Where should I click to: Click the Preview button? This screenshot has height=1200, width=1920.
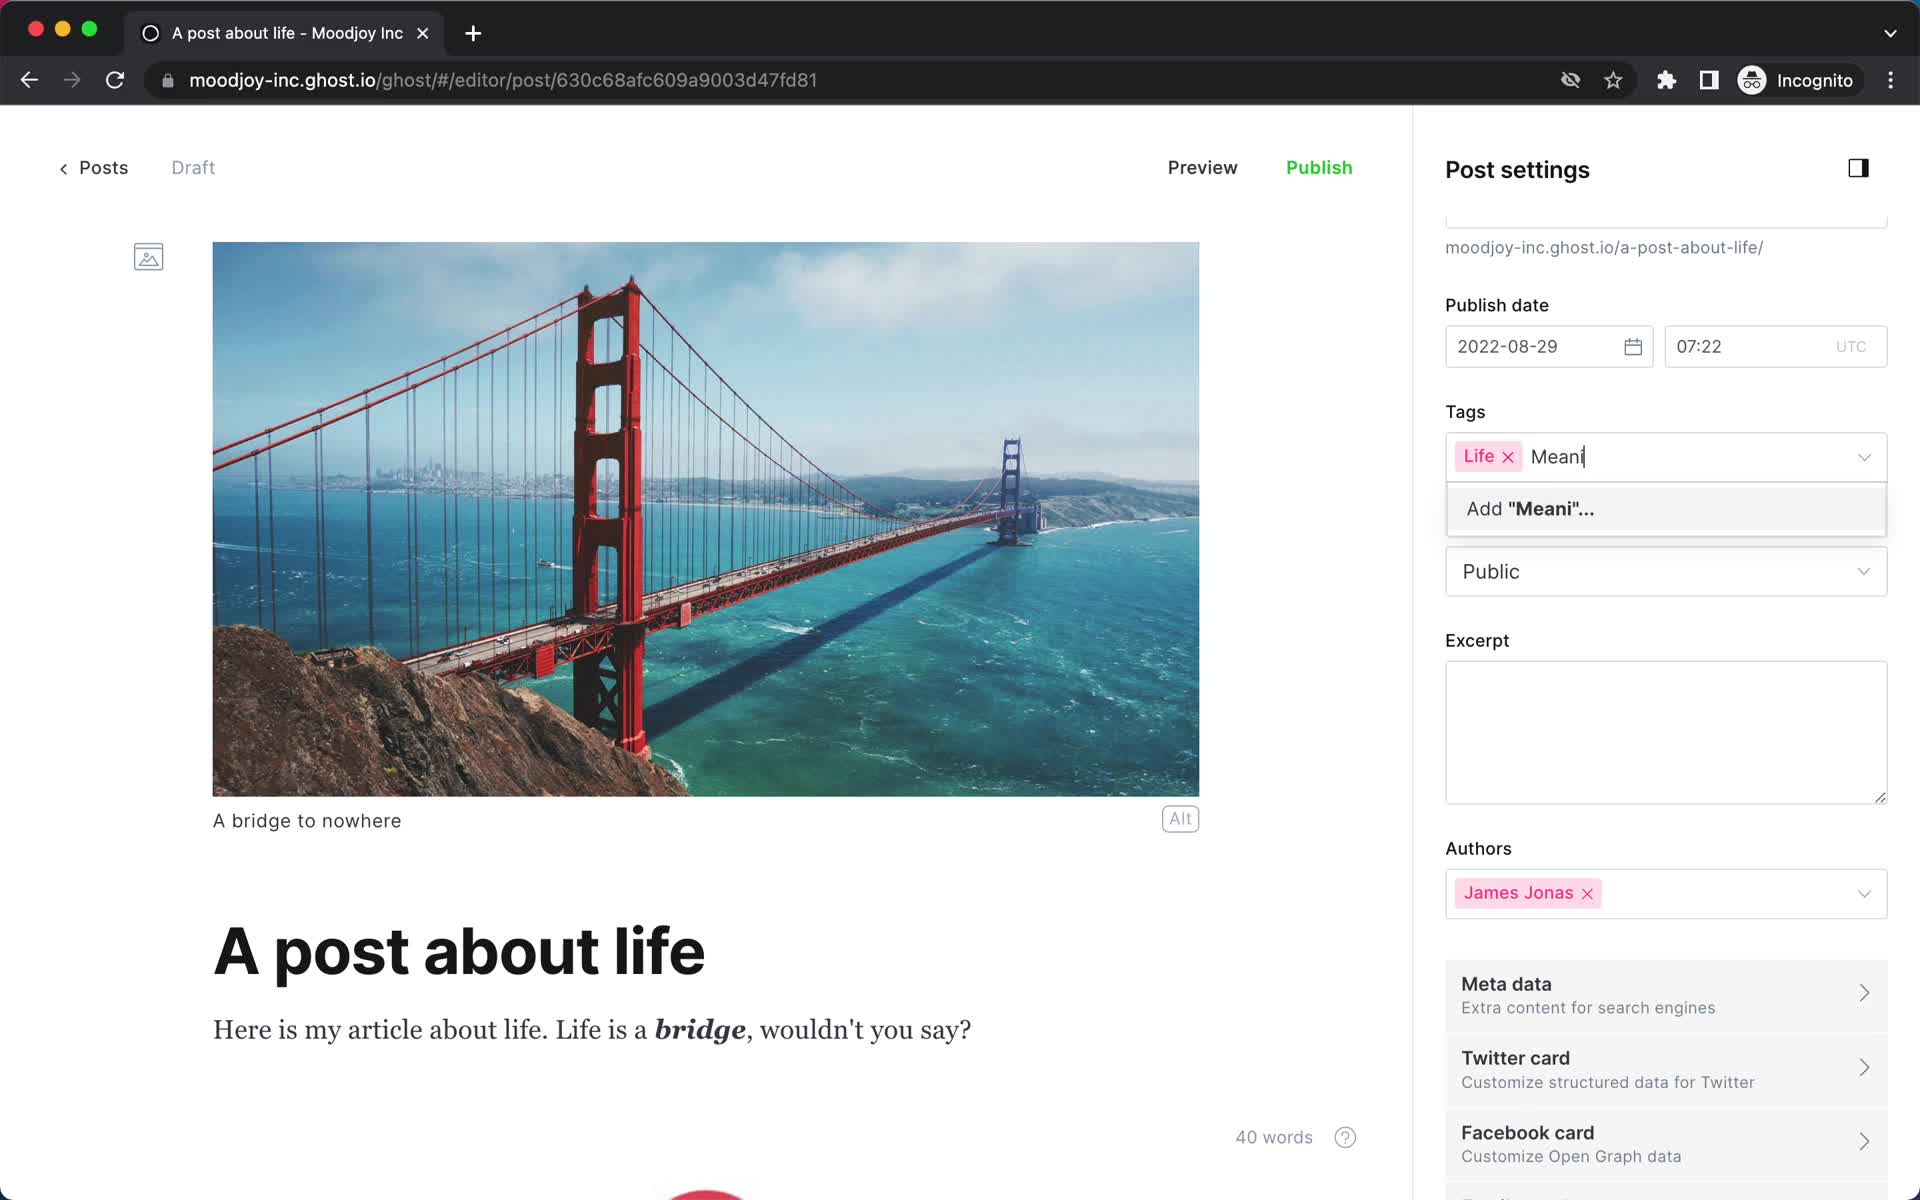[1203, 167]
